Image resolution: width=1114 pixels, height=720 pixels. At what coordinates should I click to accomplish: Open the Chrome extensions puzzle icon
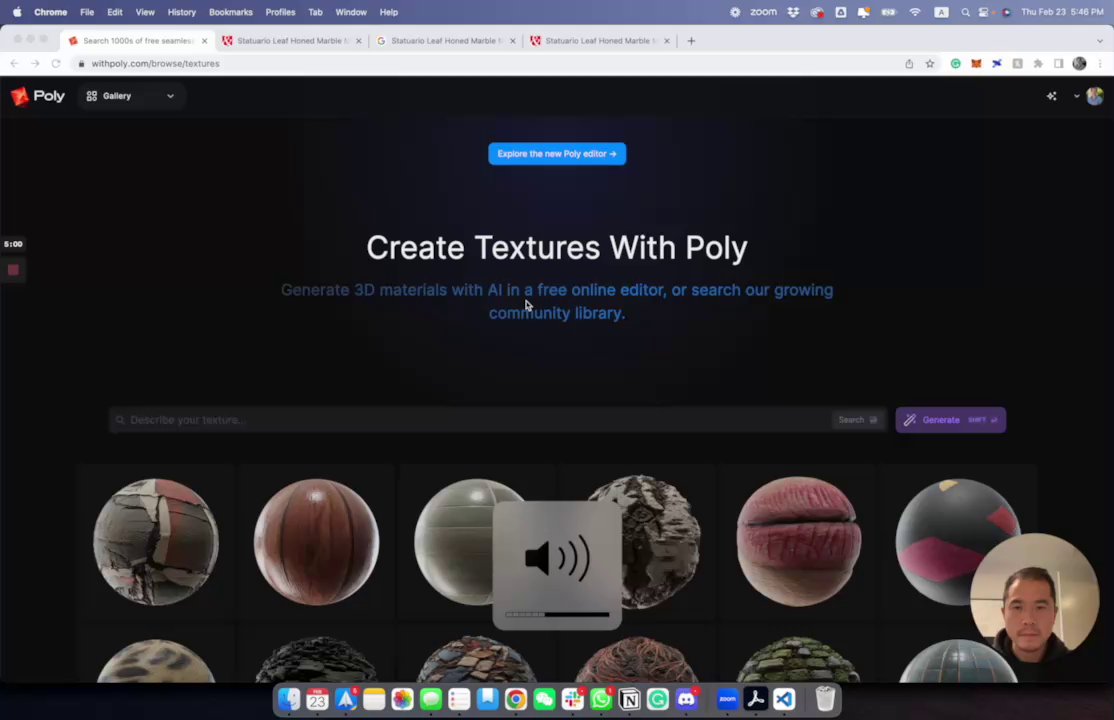(x=1038, y=63)
